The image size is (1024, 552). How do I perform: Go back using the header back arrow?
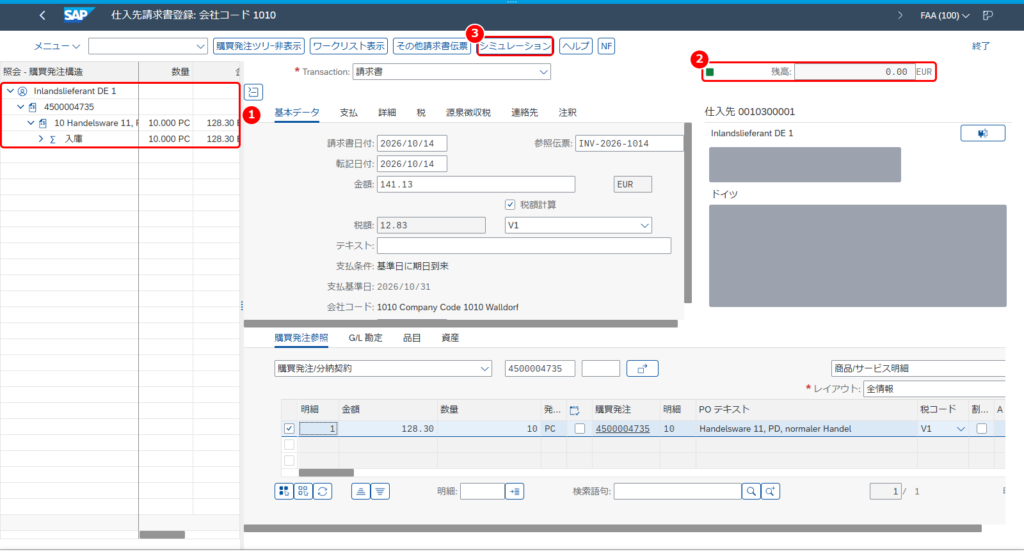pos(42,15)
